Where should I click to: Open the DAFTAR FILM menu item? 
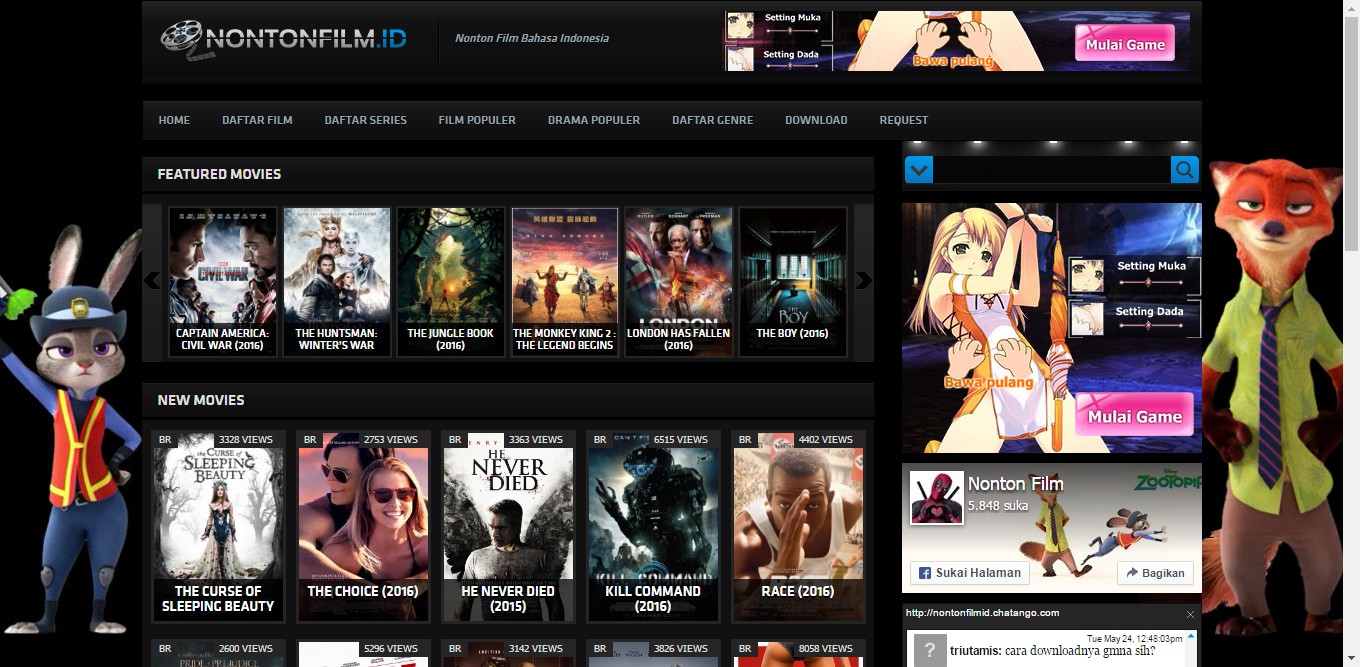tap(257, 120)
